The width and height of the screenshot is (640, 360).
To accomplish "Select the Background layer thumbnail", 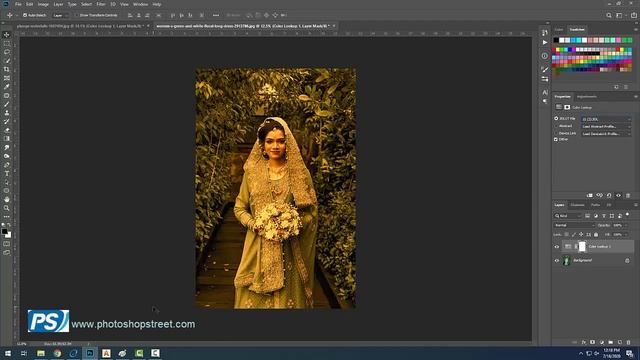I will click(x=567, y=260).
